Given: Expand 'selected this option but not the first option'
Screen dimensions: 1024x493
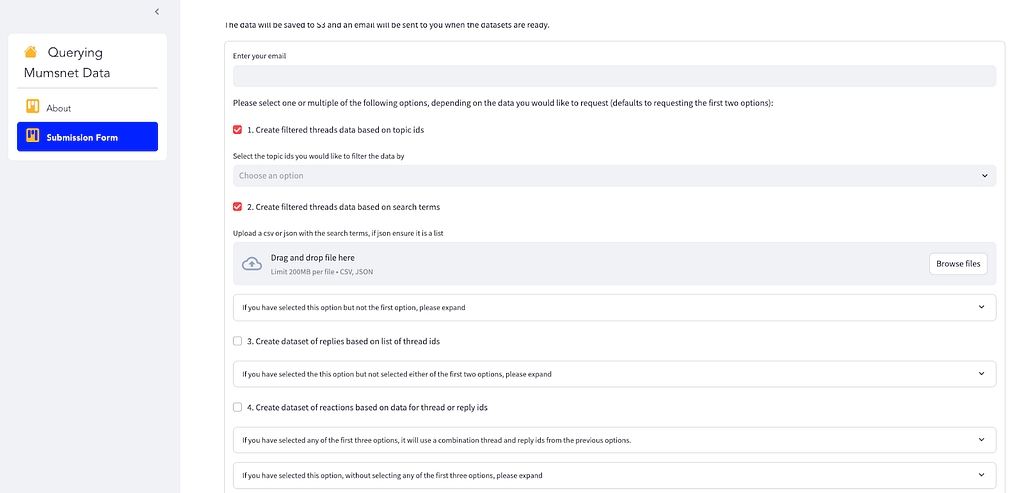Looking at the screenshot, I should coord(615,308).
